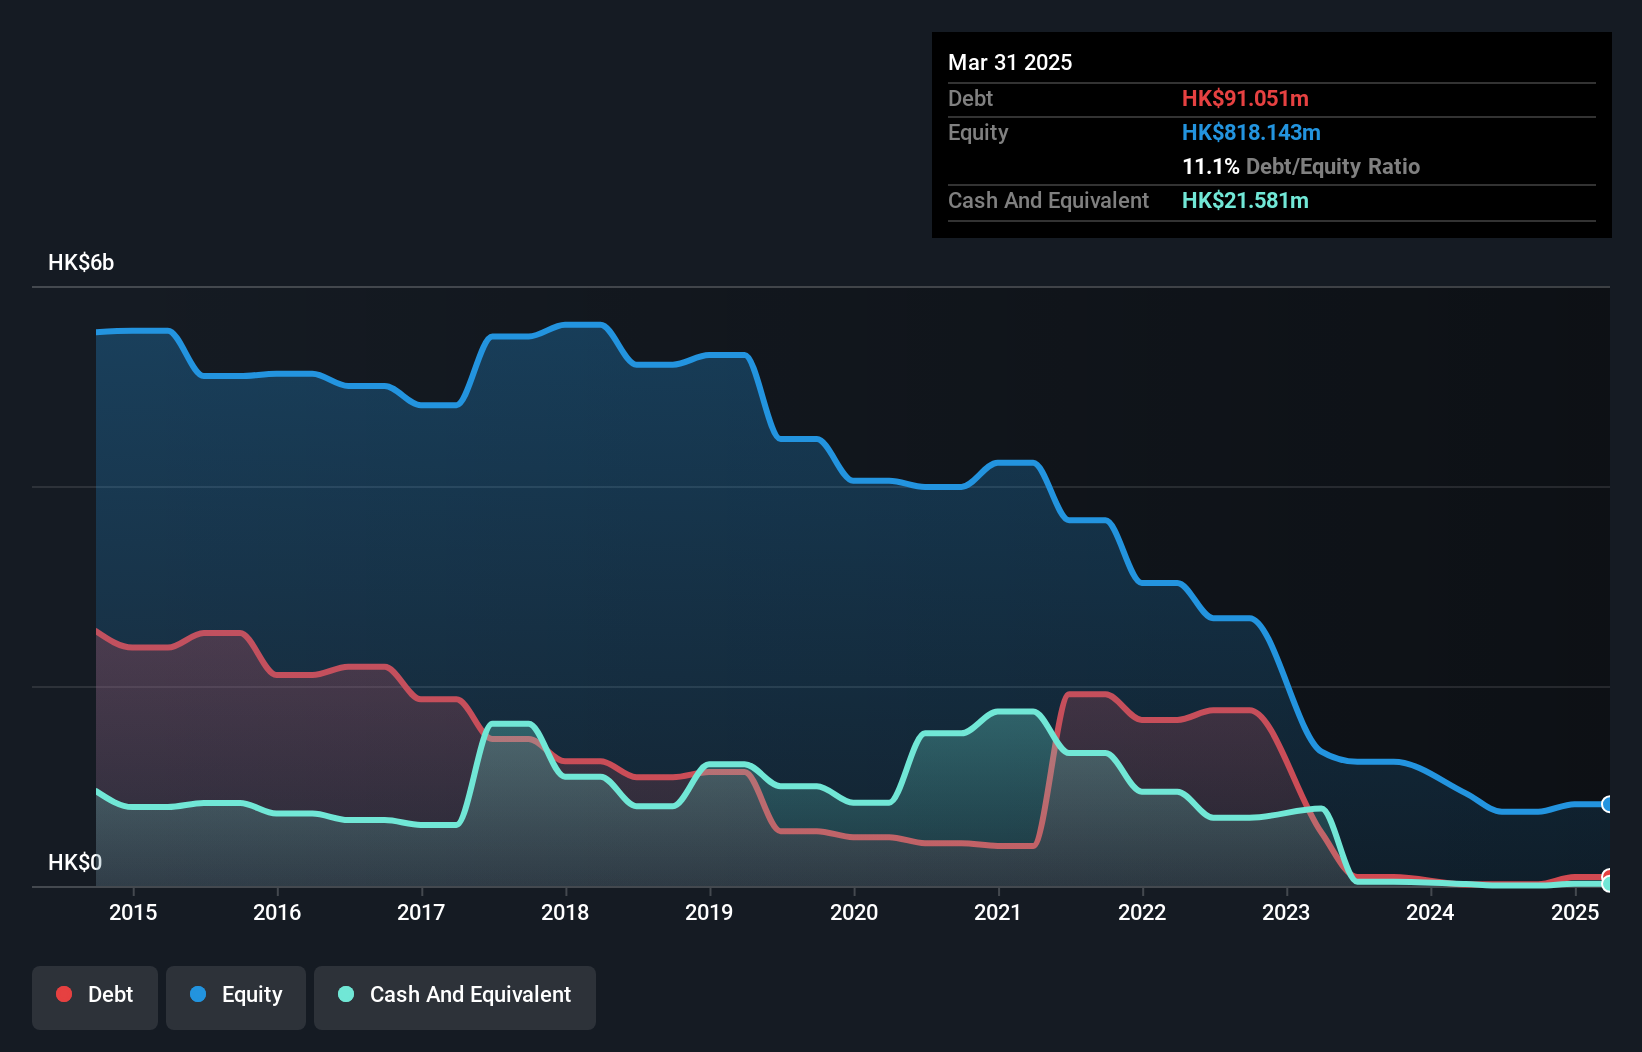1642x1052 pixels.
Task: Select the teal Cash And Equivalent legend dot
Action: (x=344, y=994)
